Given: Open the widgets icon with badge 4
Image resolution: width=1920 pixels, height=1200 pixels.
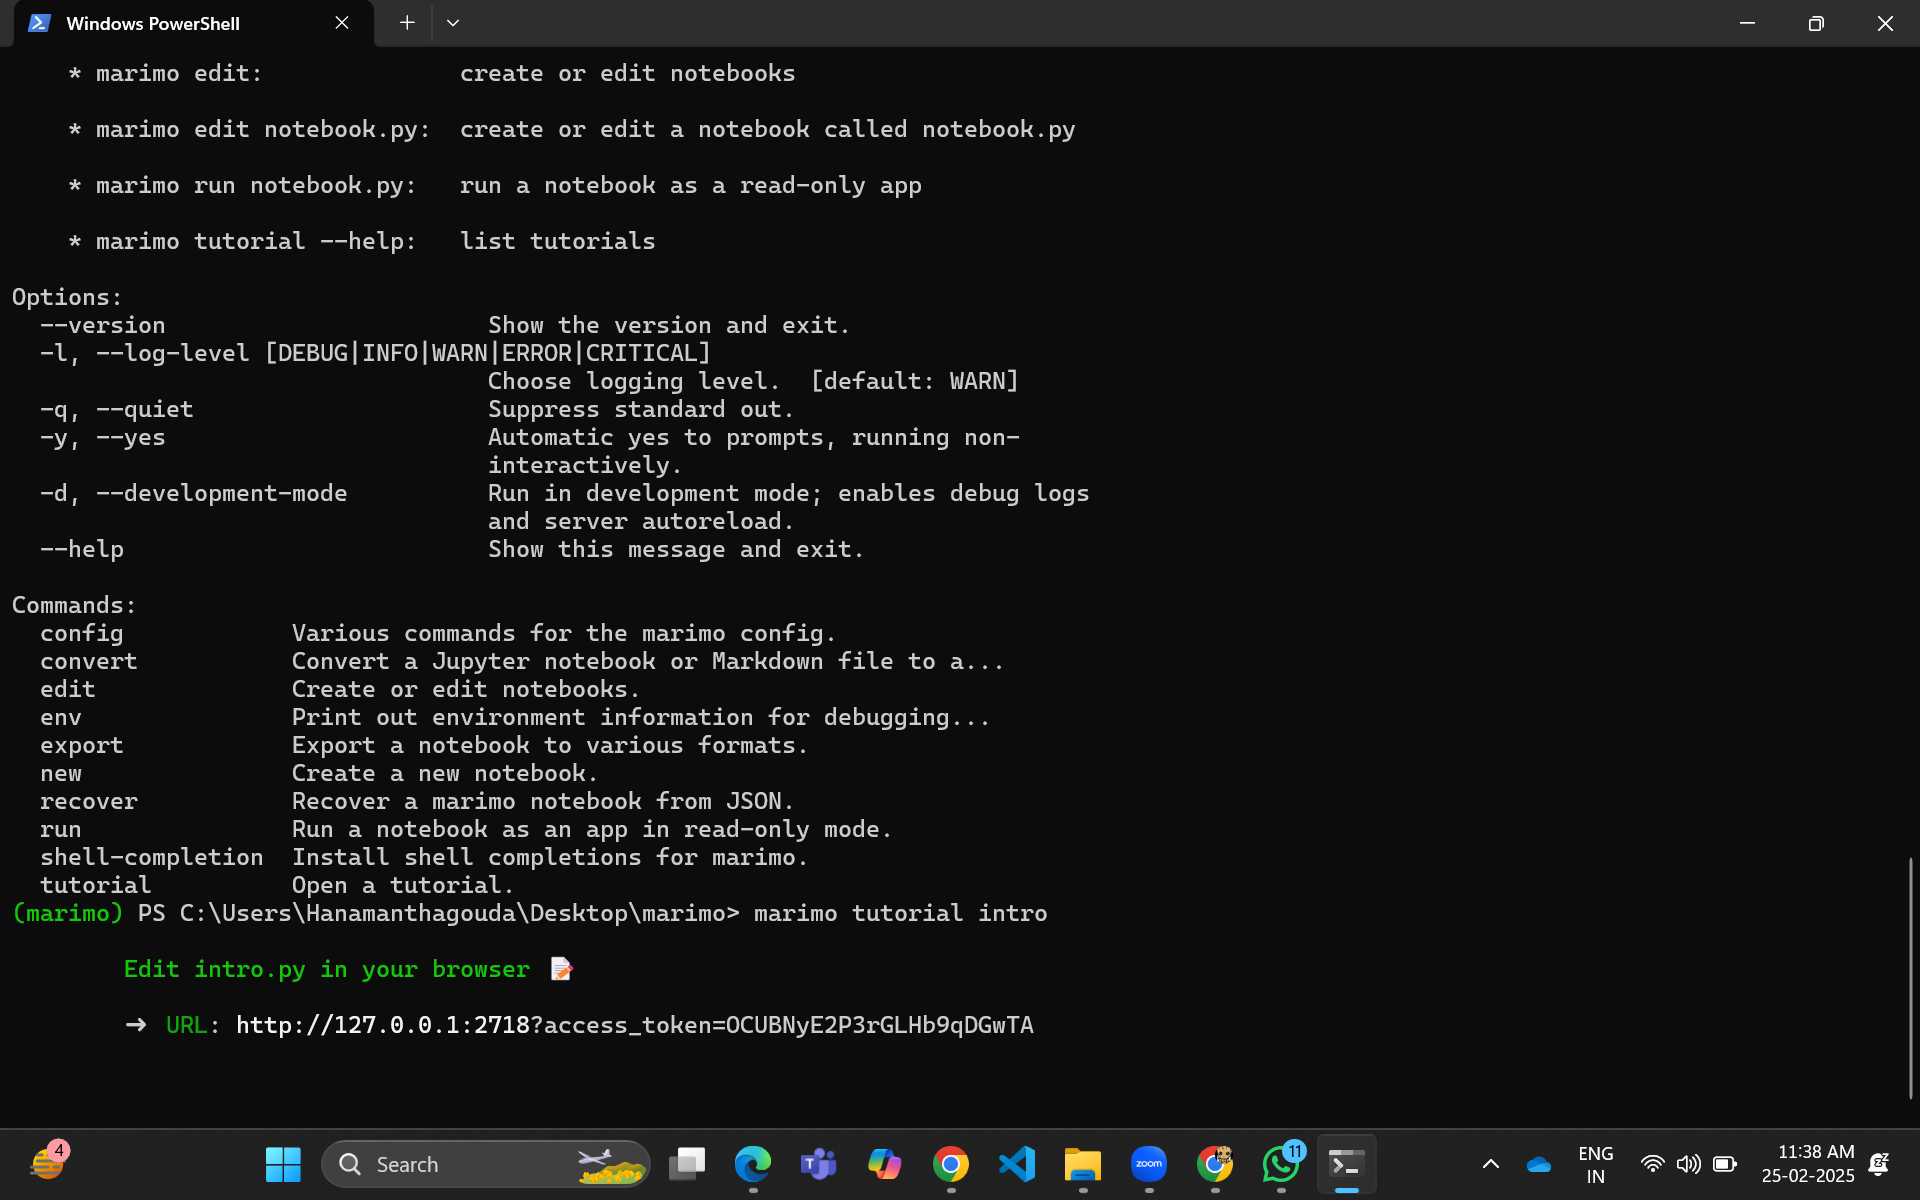Looking at the screenshot, I should pos(48,1163).
